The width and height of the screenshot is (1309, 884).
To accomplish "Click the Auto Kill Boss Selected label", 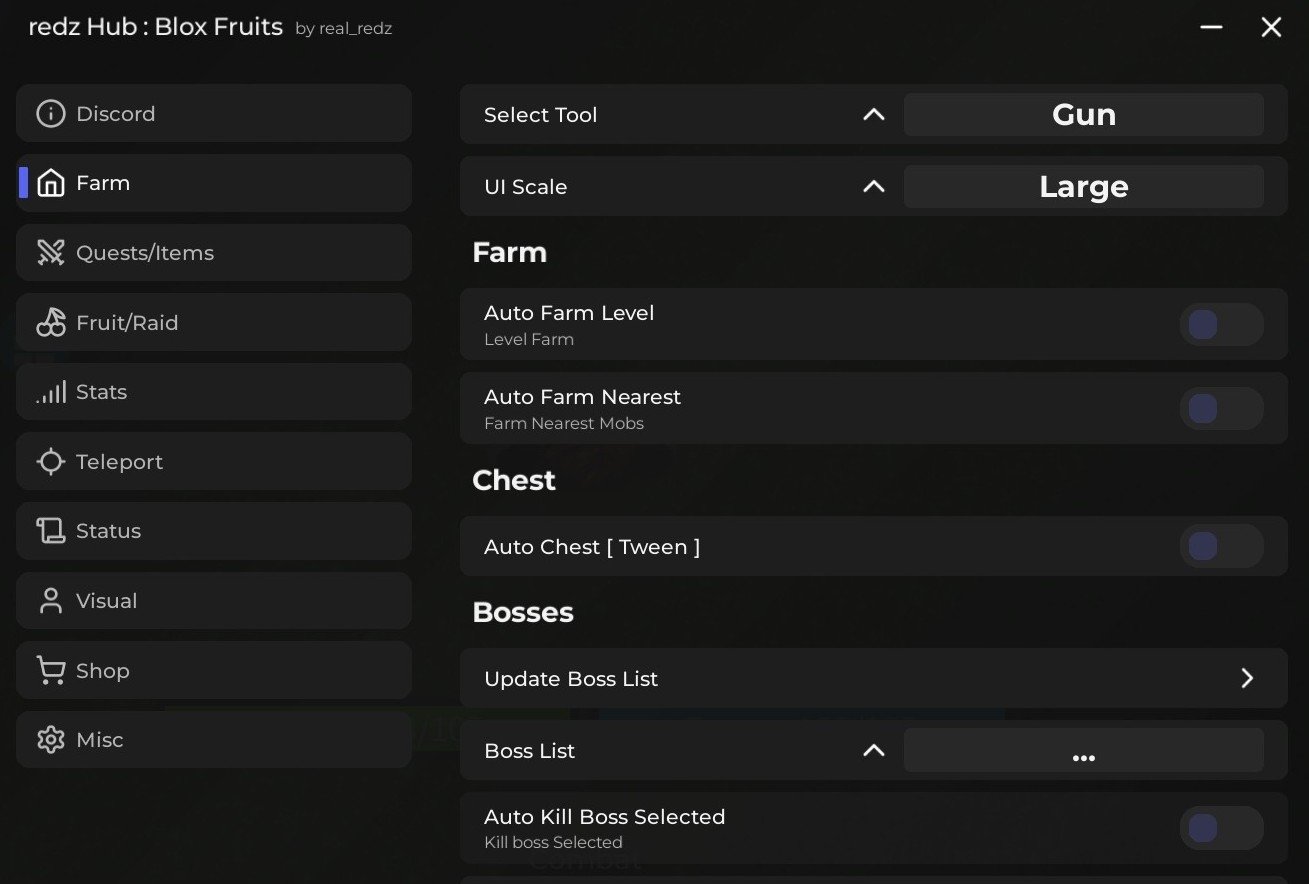I will [605, 817].
